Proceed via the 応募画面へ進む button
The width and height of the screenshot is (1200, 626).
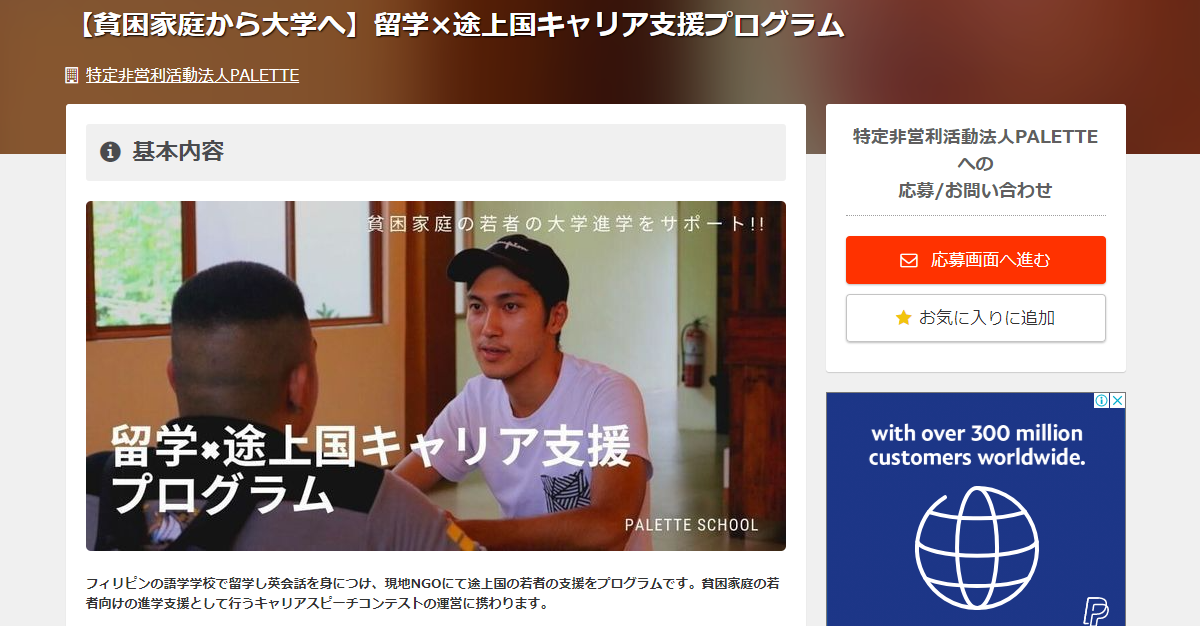pyautogui.click(x=976, y=260)
